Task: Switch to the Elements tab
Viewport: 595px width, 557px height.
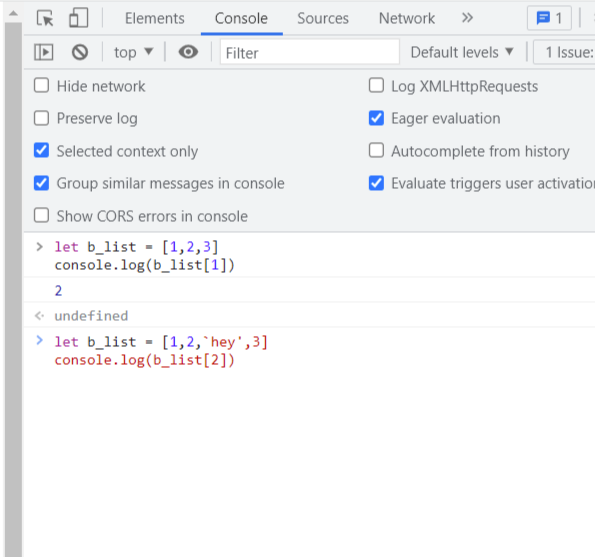Action: 155,18
